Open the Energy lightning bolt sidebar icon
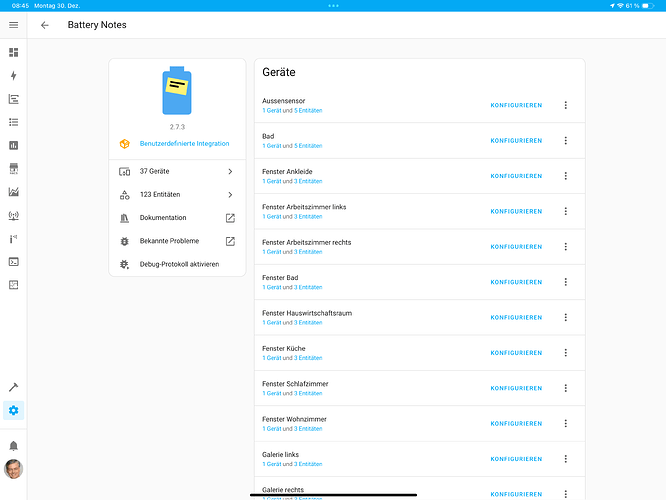Screen dimensions: 666x500 (x=14, y=76)
